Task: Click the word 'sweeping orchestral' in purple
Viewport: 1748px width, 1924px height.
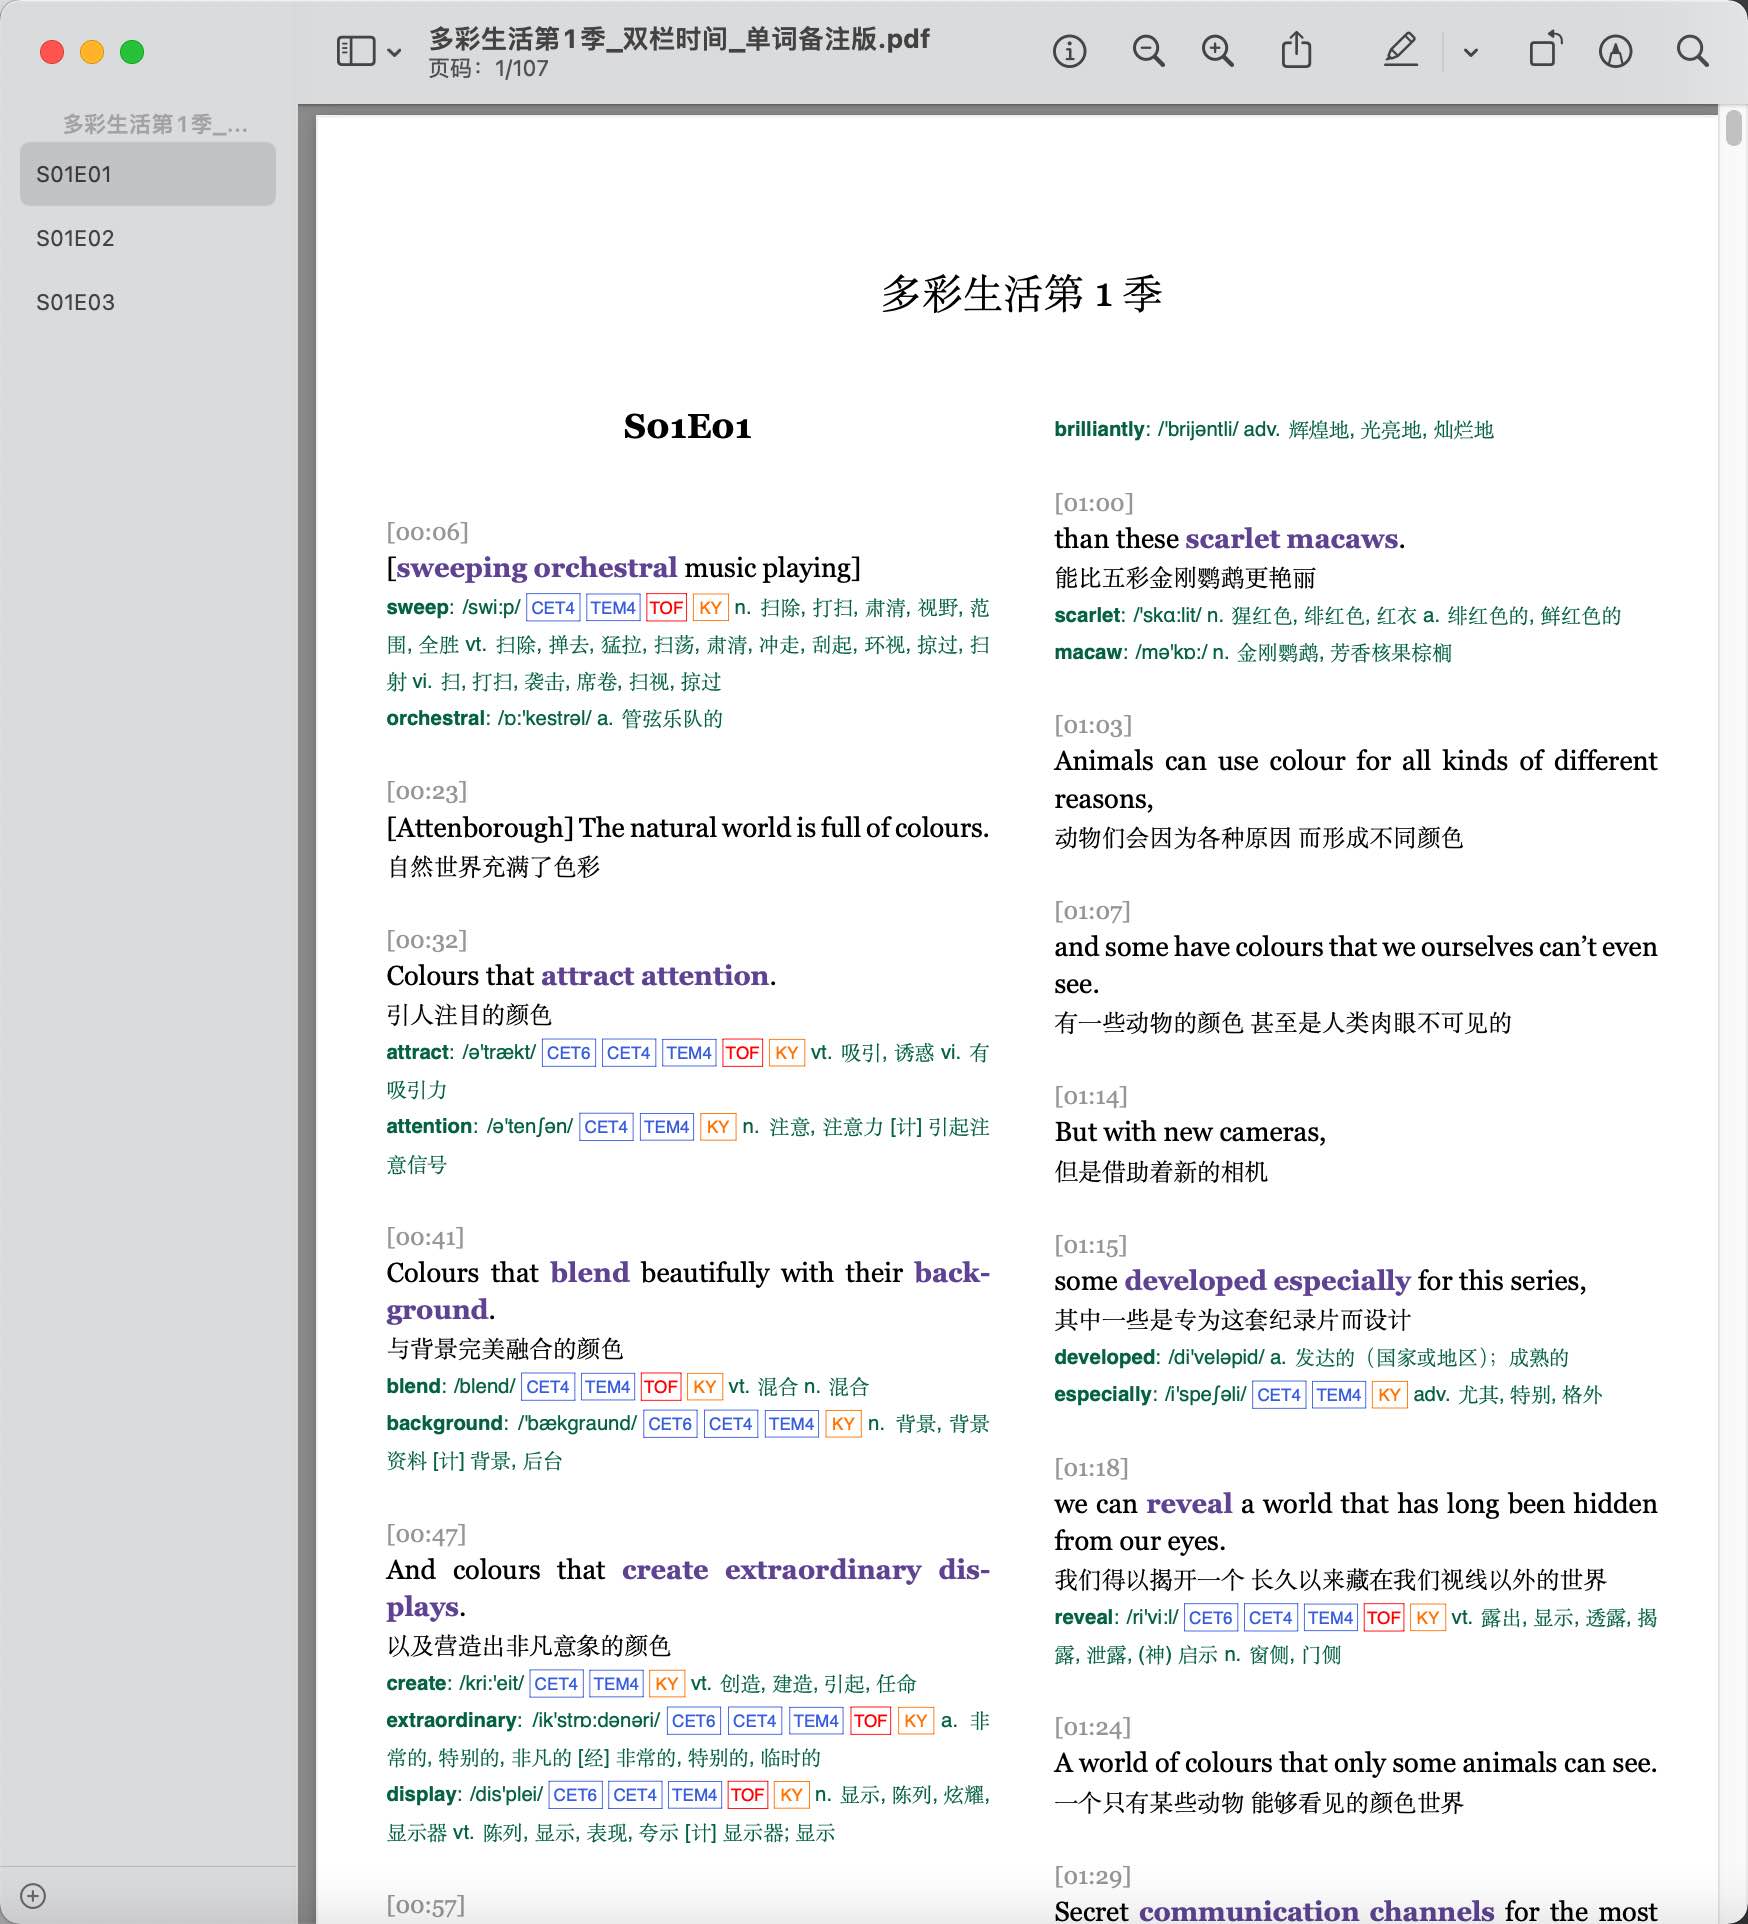Action: [536, 568]
